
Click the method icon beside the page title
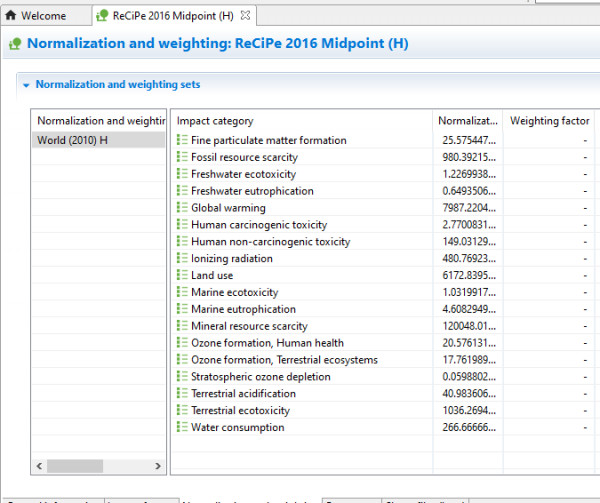pyautogui.click(x=15, y=44)
